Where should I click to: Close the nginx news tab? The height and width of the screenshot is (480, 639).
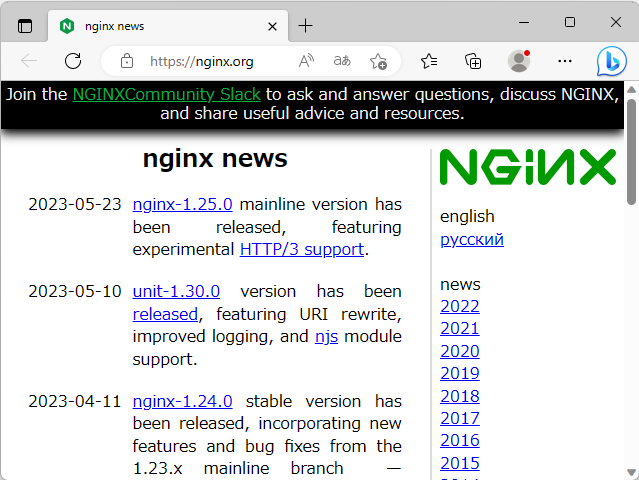point(272,26)
